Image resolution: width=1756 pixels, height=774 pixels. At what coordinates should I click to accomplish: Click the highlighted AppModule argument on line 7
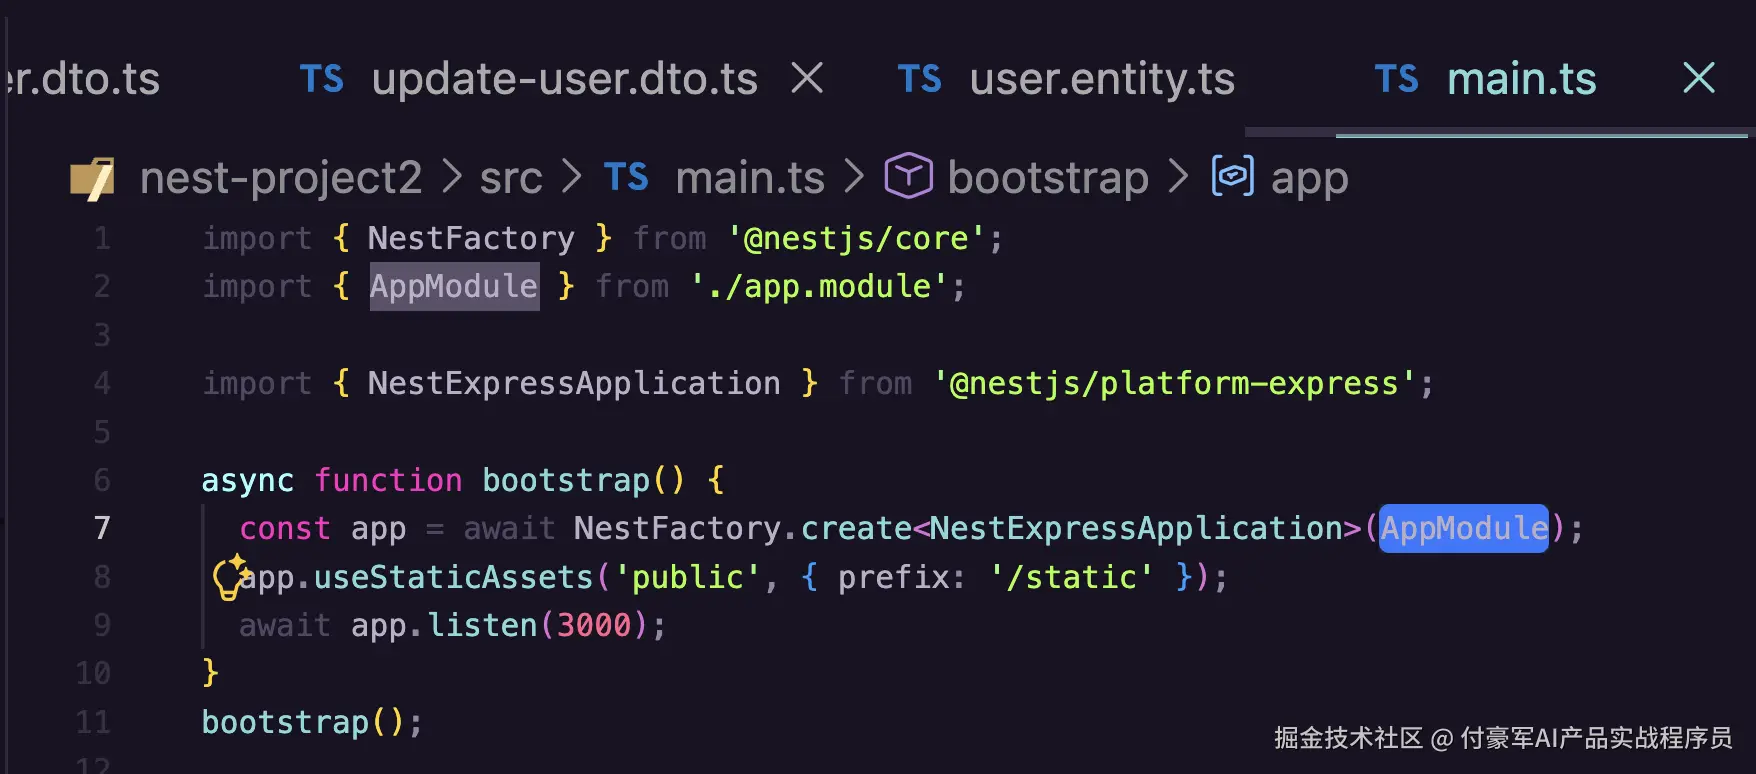pyautogui.click(x=1464, y=528)
